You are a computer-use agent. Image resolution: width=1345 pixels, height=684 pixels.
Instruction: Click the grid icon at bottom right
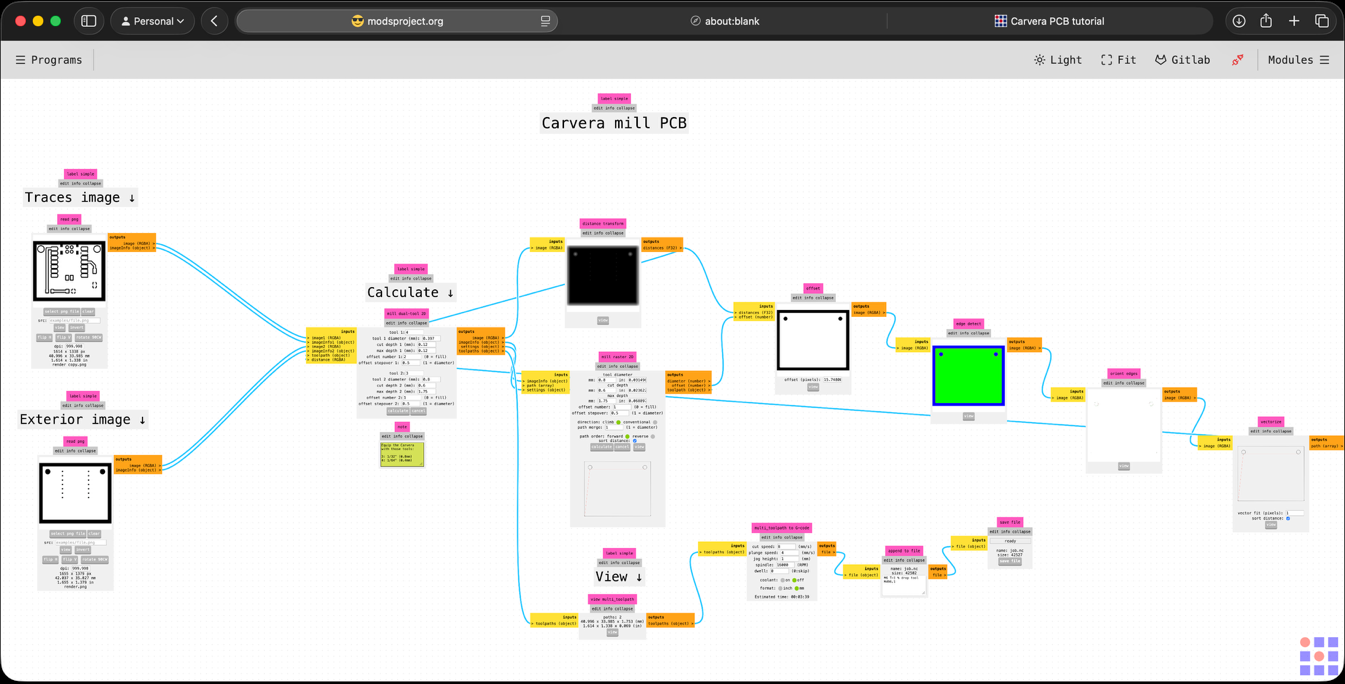click(x=1319, y=656)
